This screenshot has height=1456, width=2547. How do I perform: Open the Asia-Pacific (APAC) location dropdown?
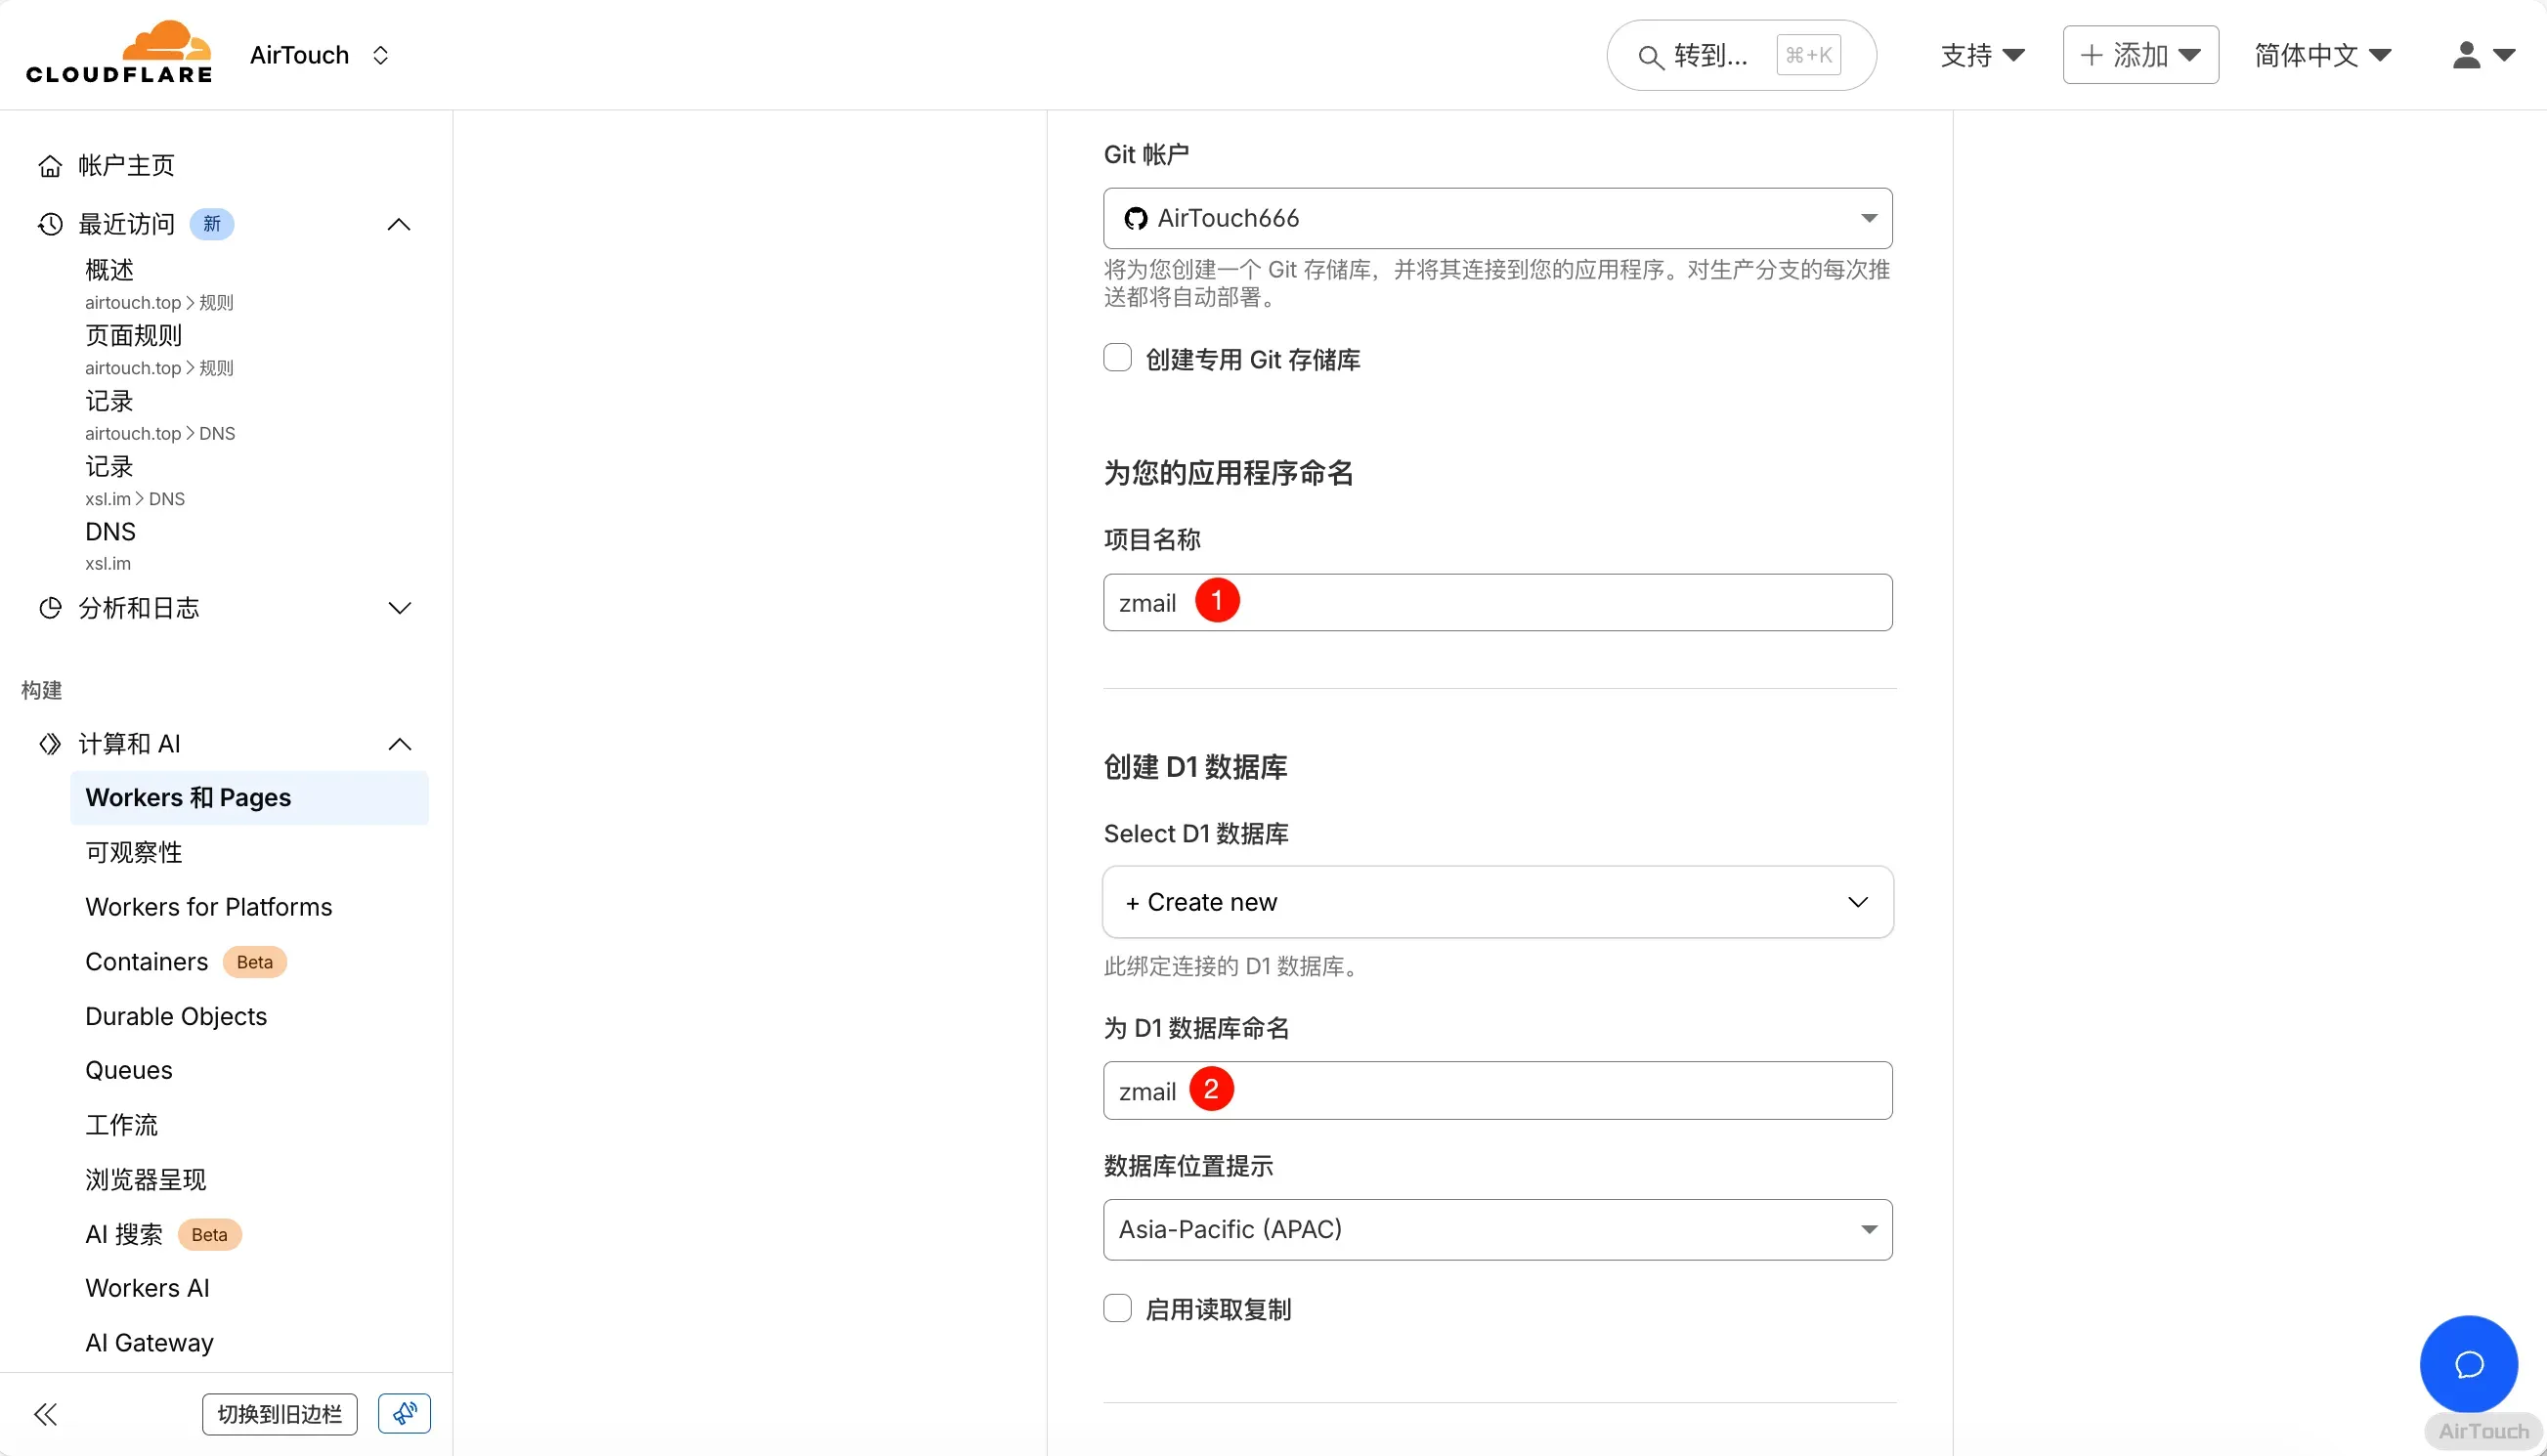1497,1229
